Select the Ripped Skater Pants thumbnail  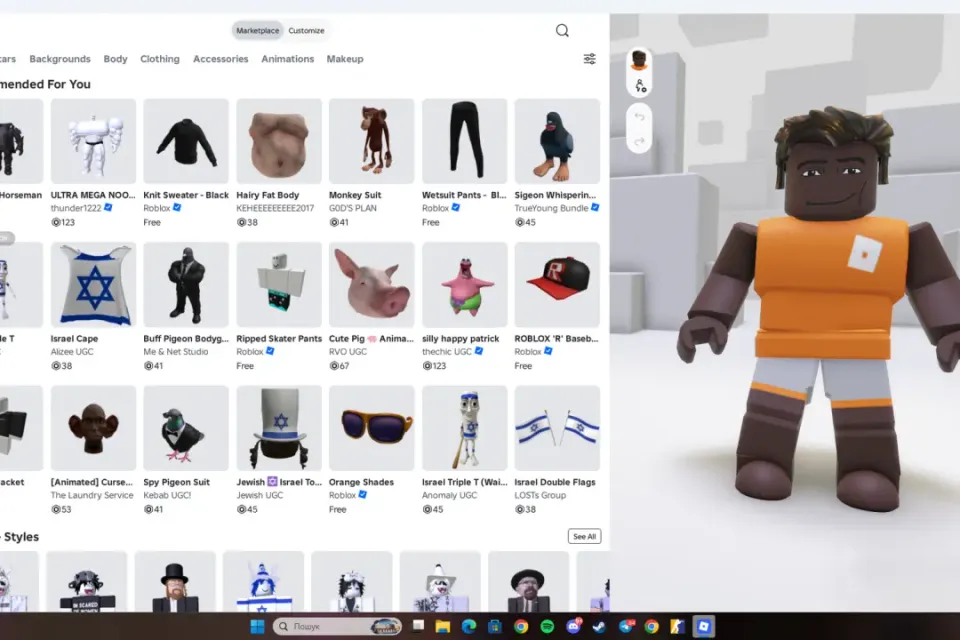279,285
